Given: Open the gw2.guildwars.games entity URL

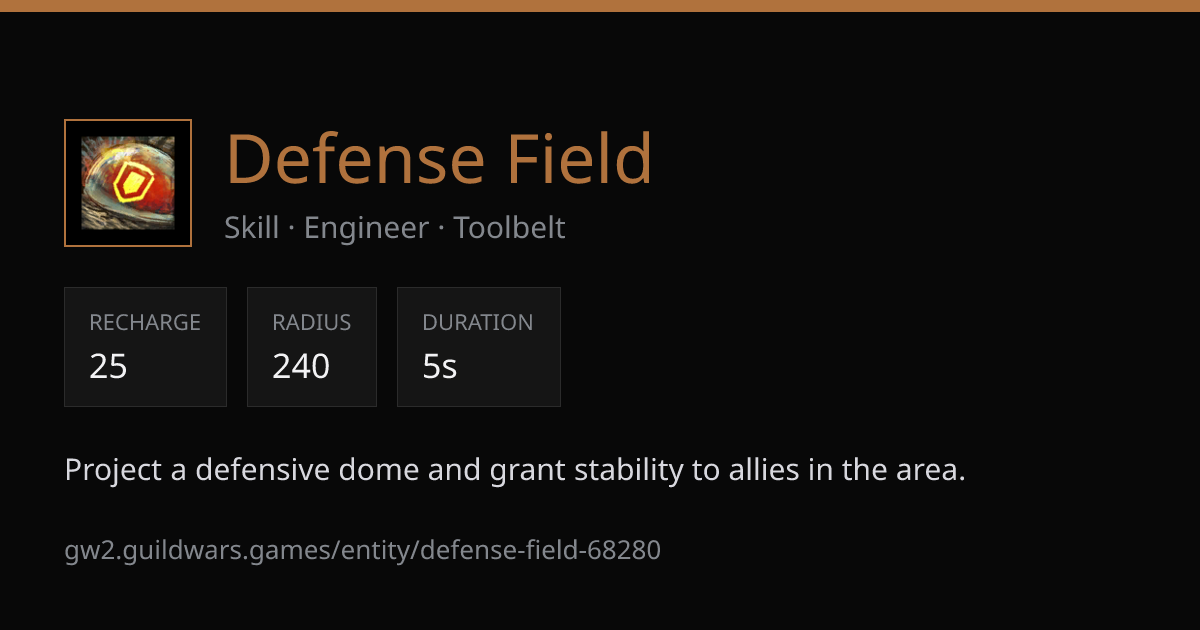Looking at the screenshot, I should (x=363, y=550).
